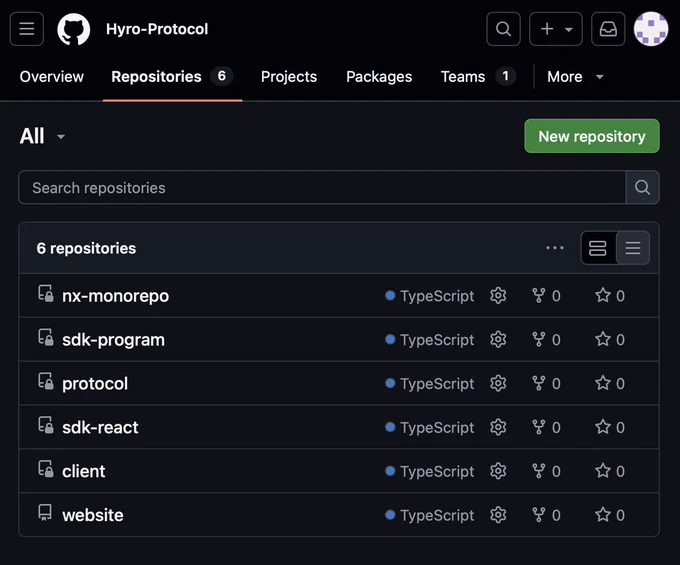Click private repo lock icon for nx-monorepo
Screen dimensions: 680x565
[x=46, y=294]
